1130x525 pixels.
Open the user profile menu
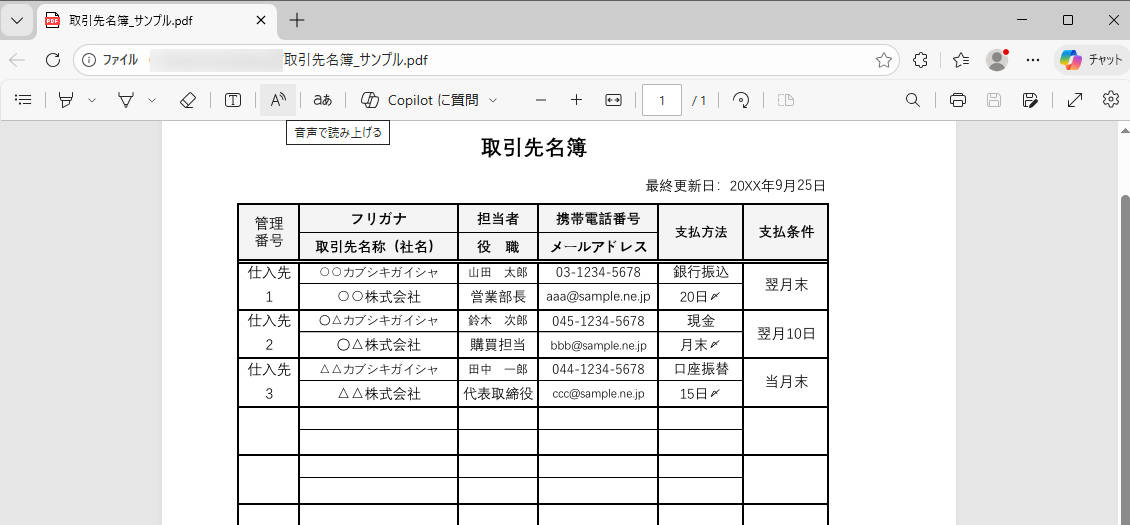(997, 60)
